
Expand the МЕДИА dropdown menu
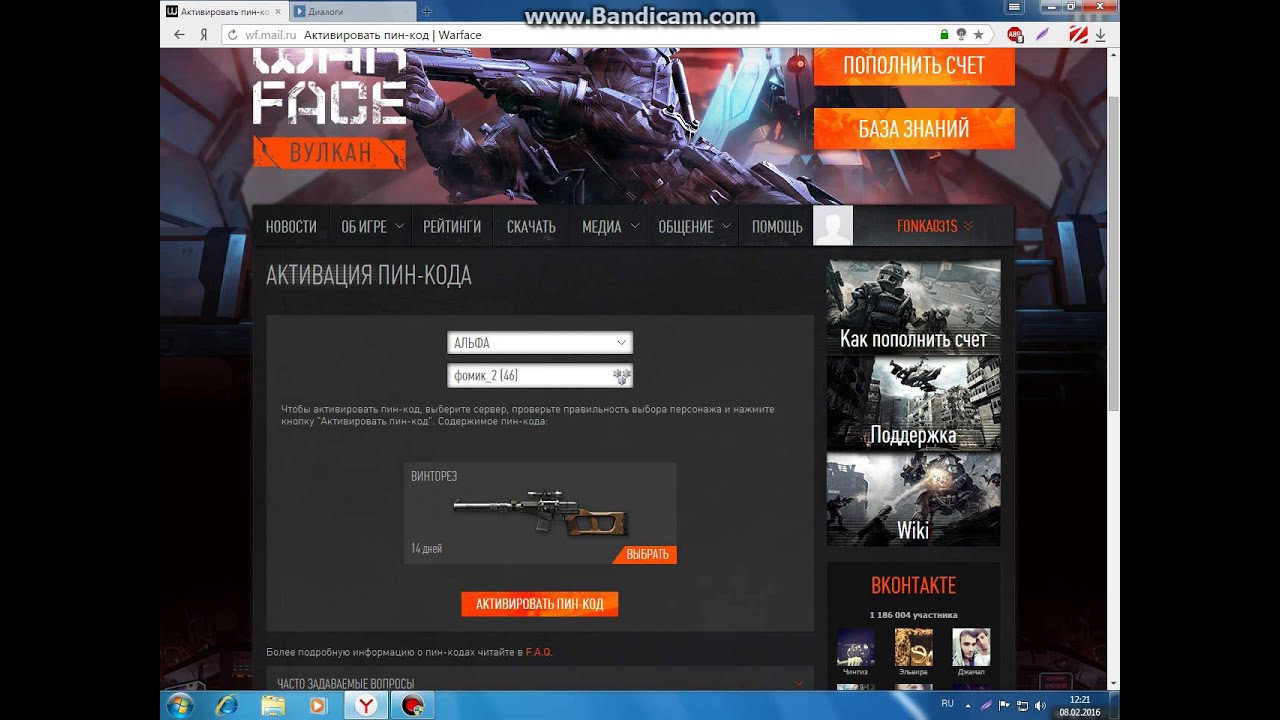(x=609, y=227)
